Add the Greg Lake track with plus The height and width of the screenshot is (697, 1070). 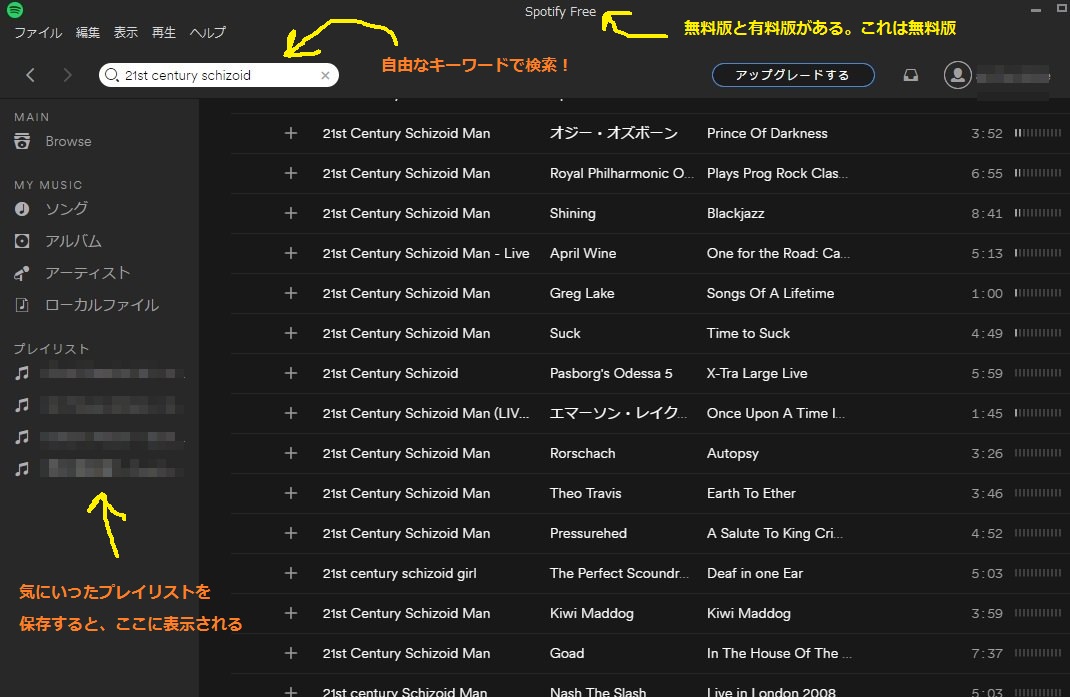click(291, 293)
